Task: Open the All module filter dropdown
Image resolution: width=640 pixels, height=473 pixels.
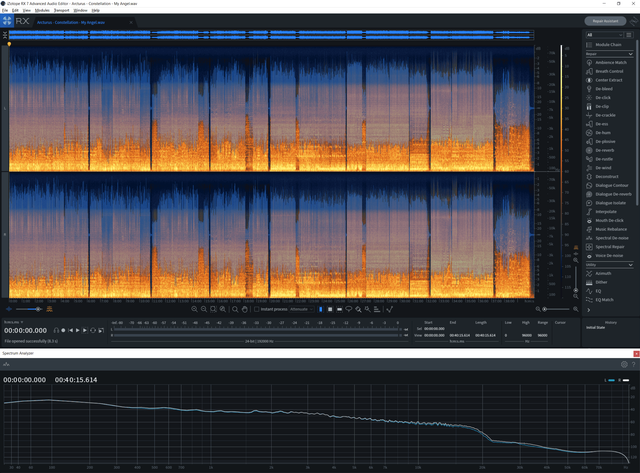Action: (604, 35)
